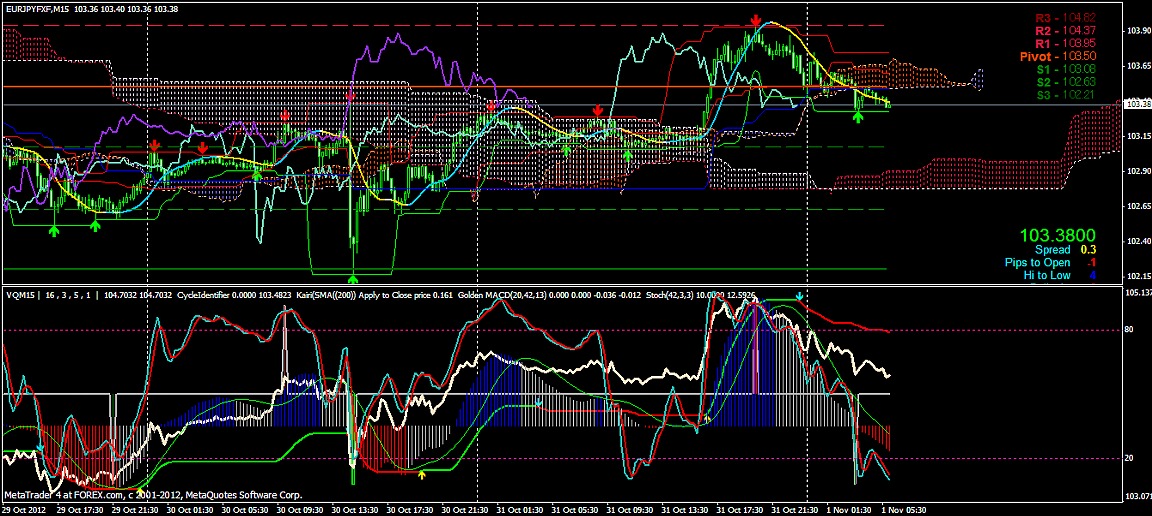Screen dimensions: 1152x516
Task: Click the red sell arrow at chart peak
Action: tap(755, 21)
